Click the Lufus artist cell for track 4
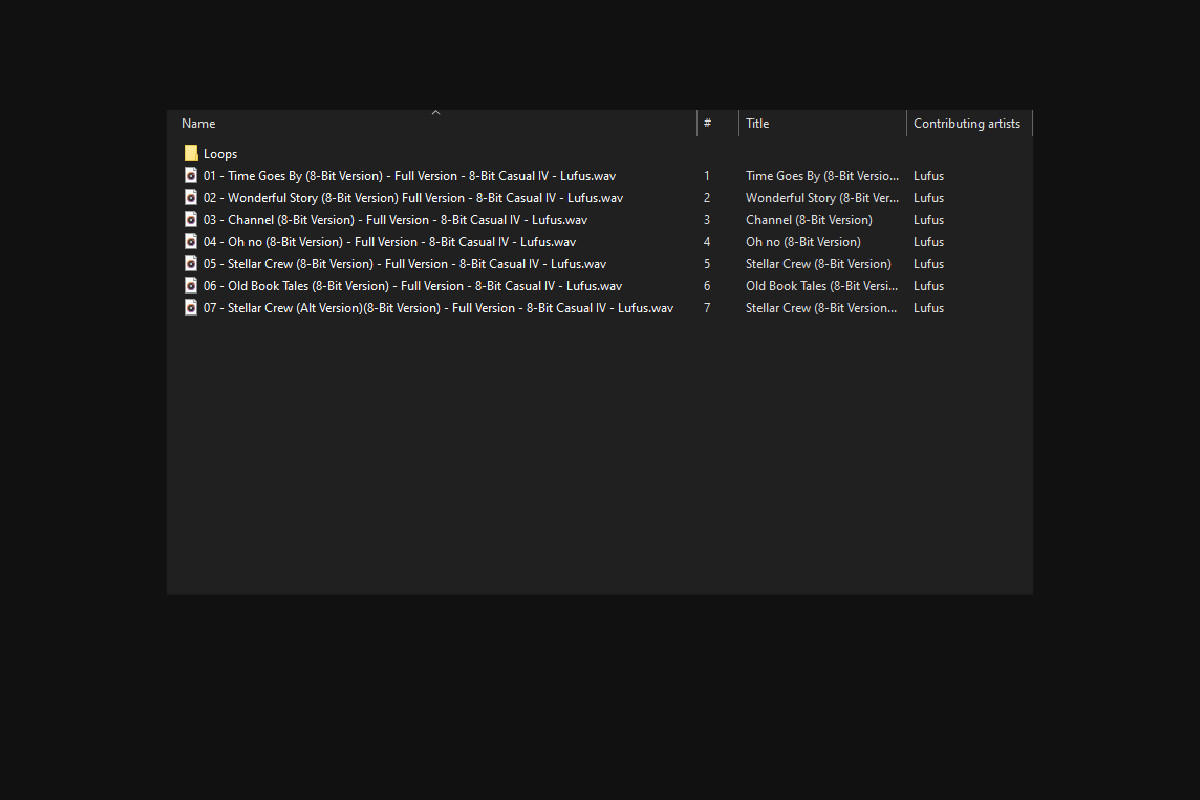1200x800 pixels. click(x=929, y=242)
